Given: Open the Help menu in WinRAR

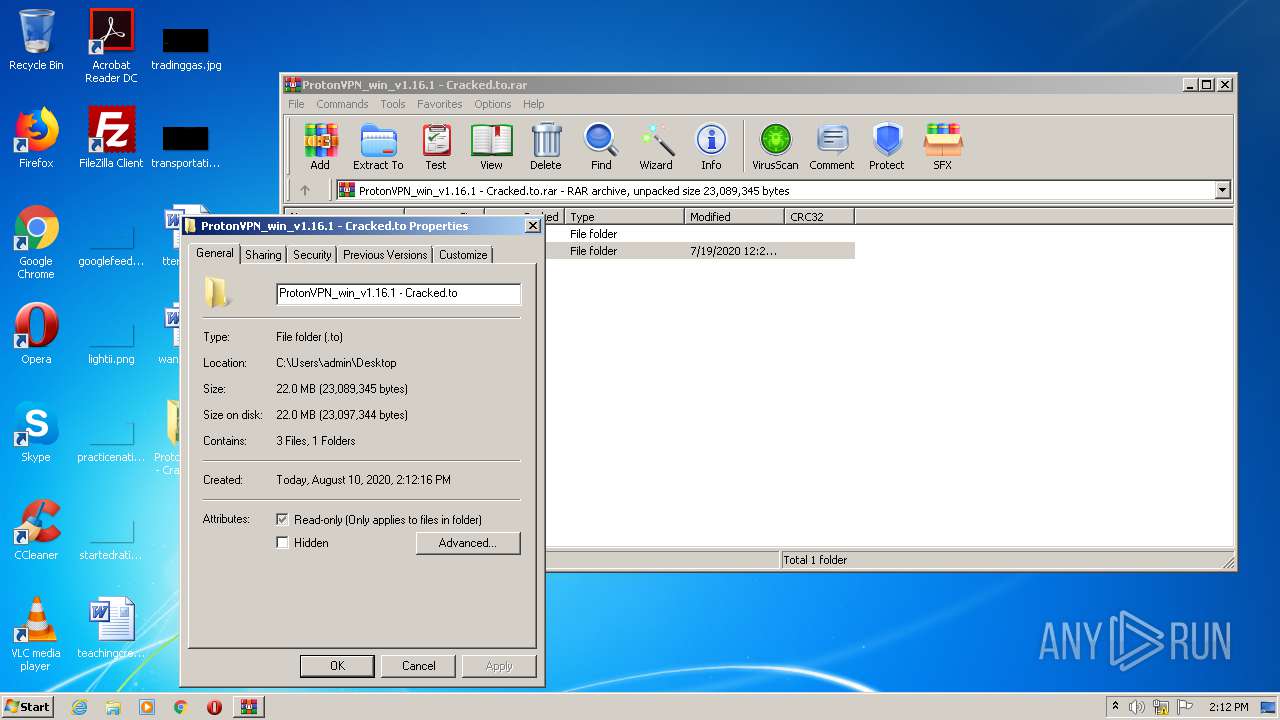Looking at the screenshot, I should click(x=534, y=104).
